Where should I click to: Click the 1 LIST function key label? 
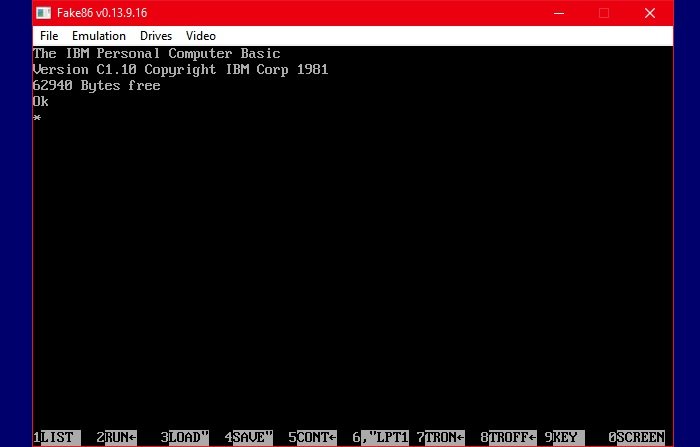pyautogui.click(x=57, y=437)
